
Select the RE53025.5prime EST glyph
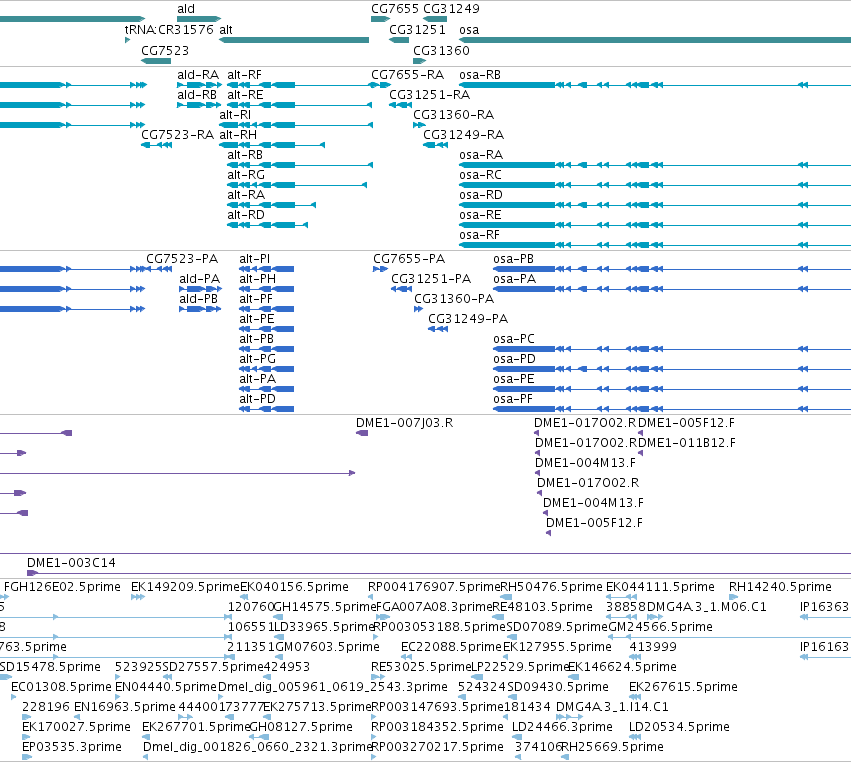click(x=378, y=677)
